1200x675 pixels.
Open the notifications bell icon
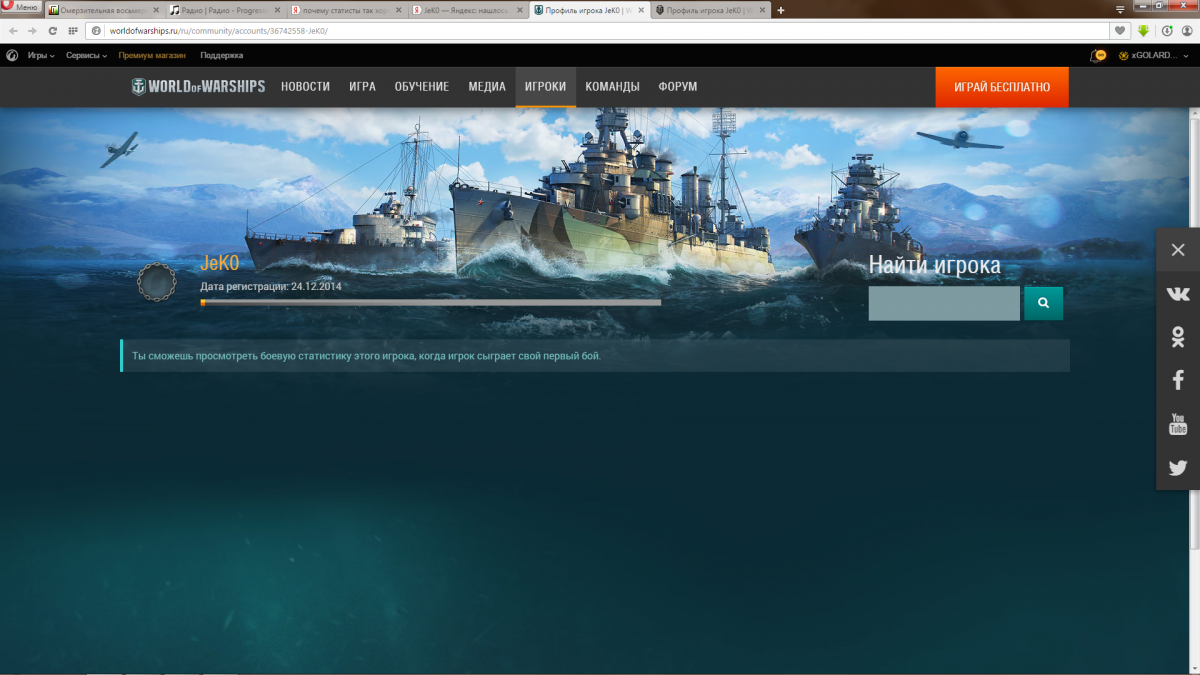pos(1099,56)
